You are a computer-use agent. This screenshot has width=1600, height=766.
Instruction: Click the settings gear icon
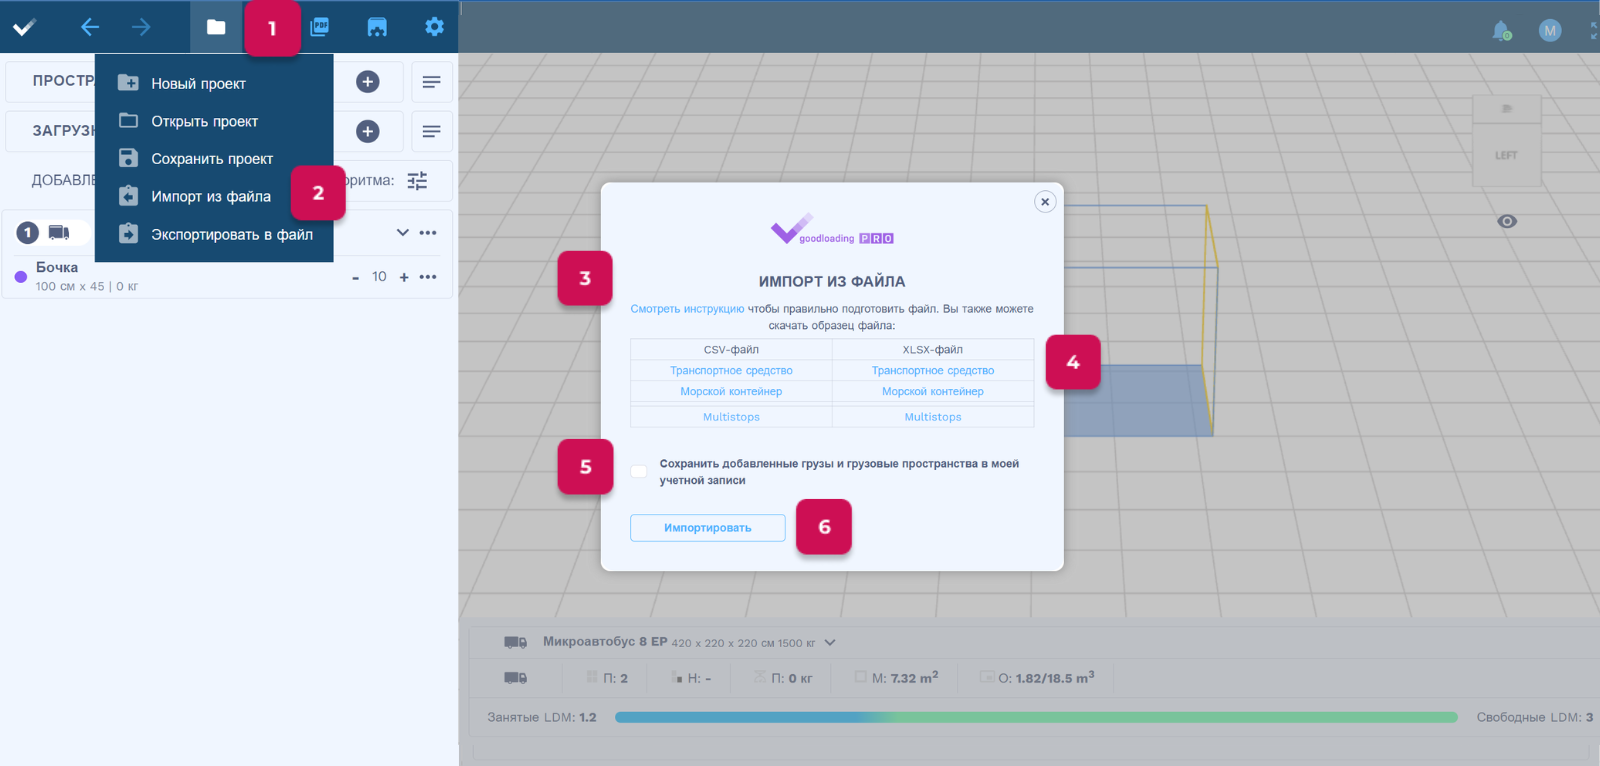coord(434,27)
